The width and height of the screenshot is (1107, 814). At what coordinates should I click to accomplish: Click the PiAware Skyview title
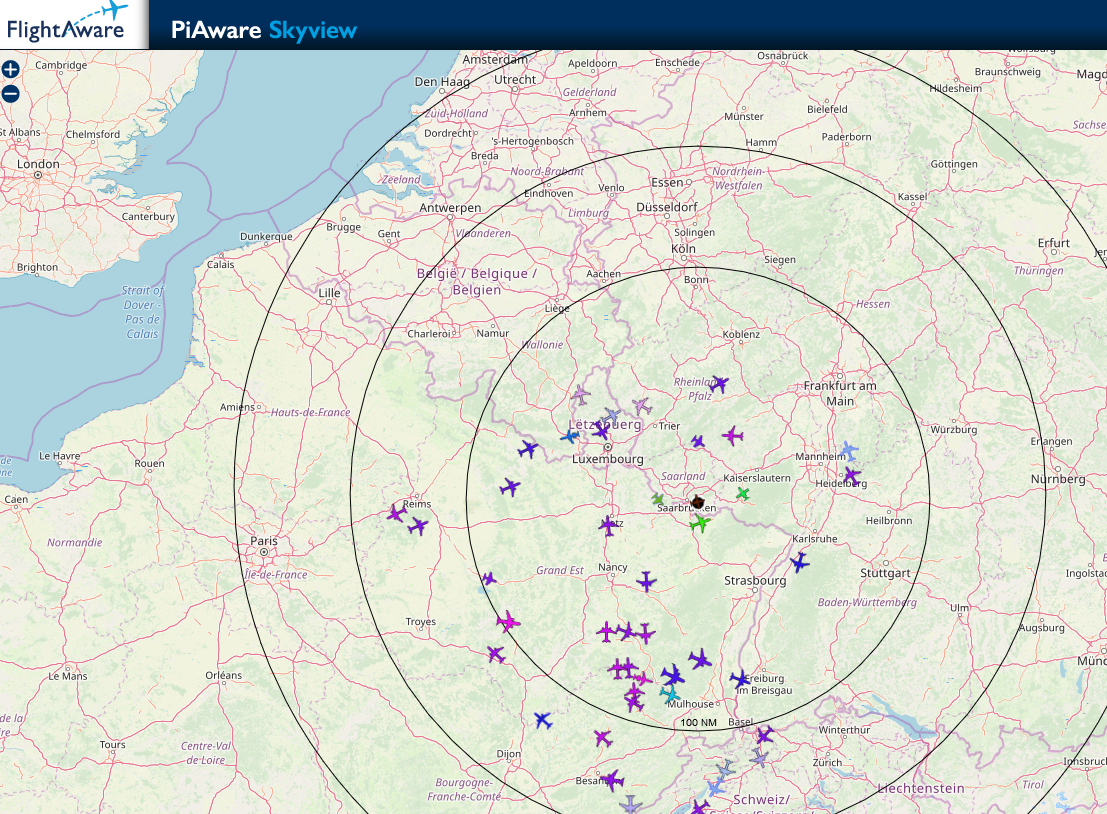[x=264, y=30]
